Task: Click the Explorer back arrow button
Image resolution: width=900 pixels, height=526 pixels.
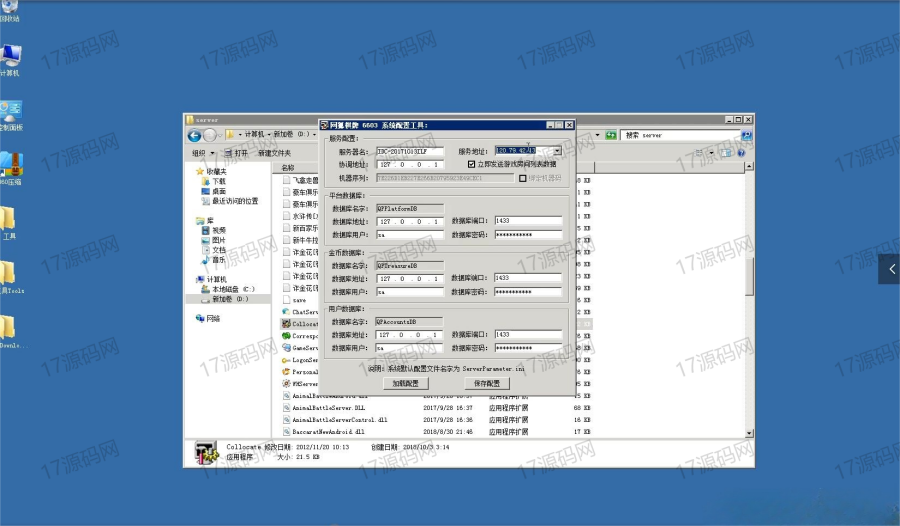Action: tap(195, 136)
